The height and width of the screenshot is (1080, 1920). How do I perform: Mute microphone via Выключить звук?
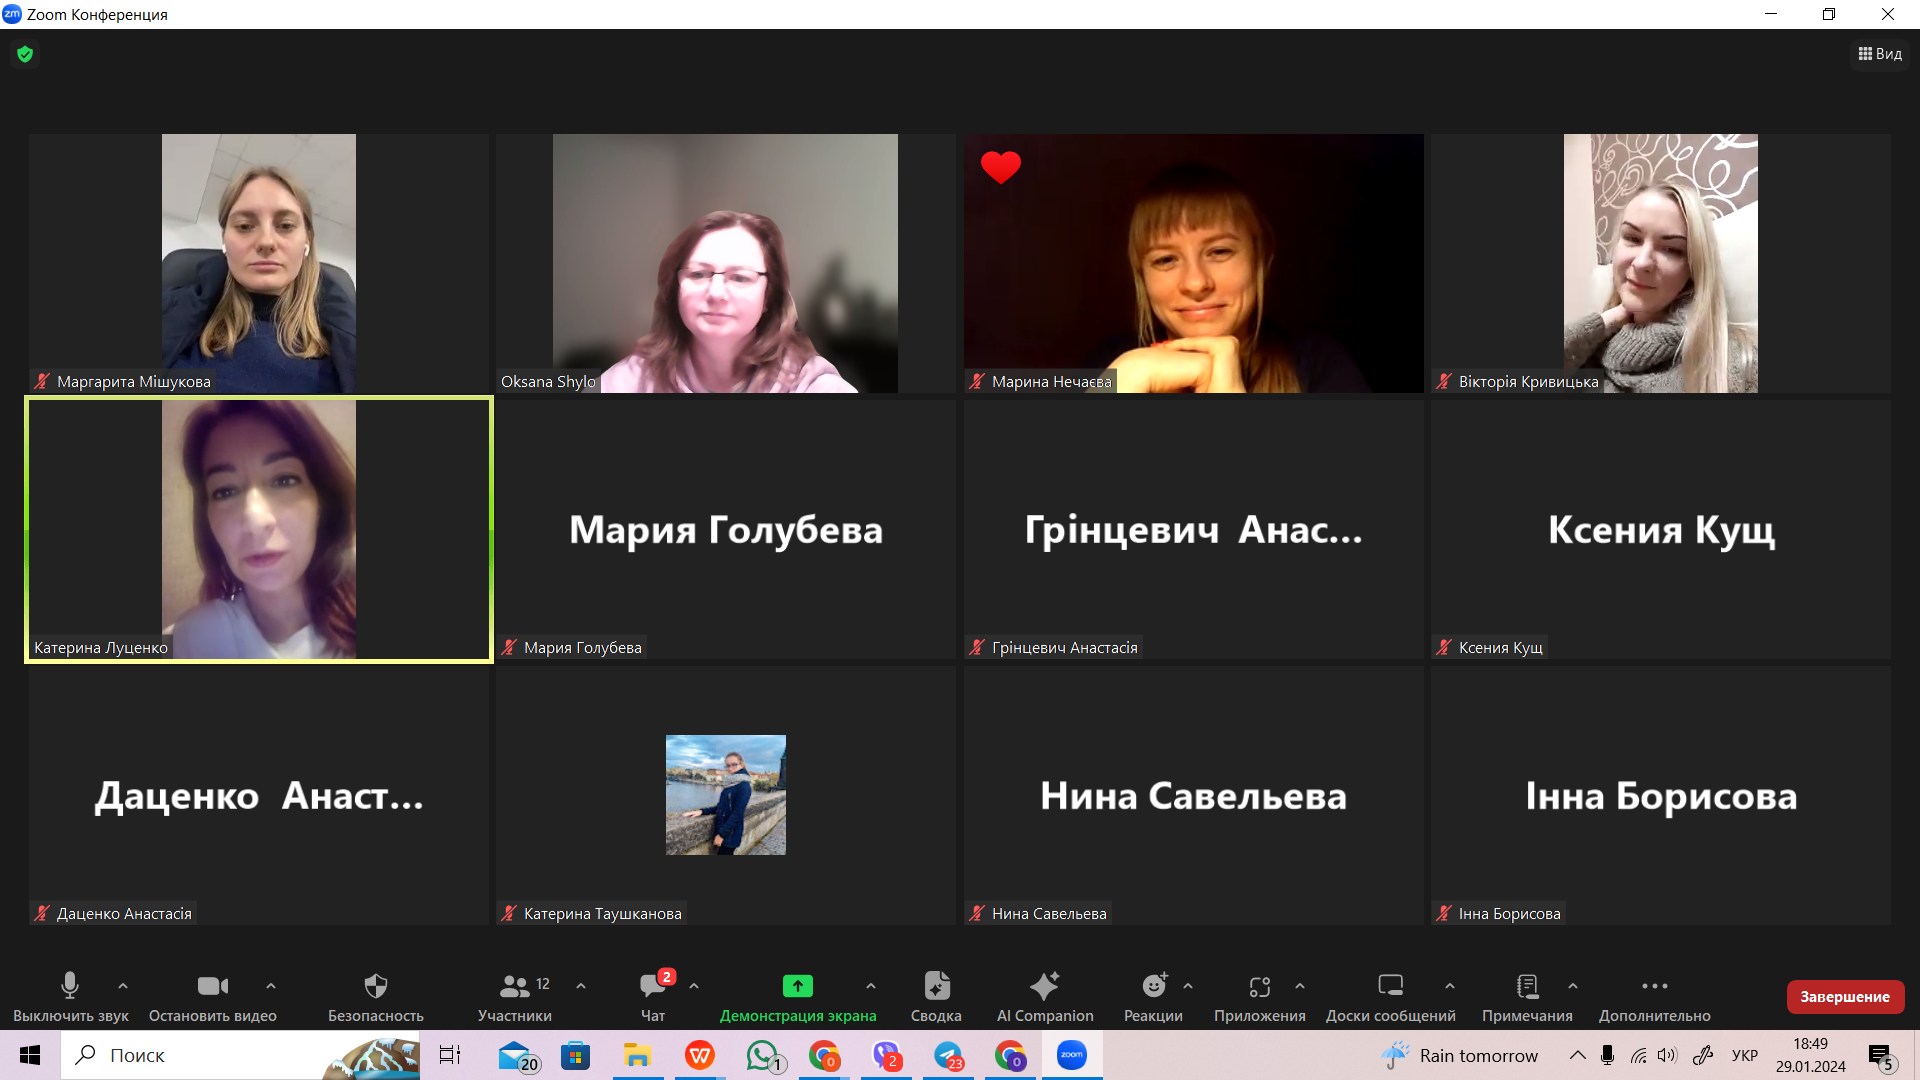70,997
